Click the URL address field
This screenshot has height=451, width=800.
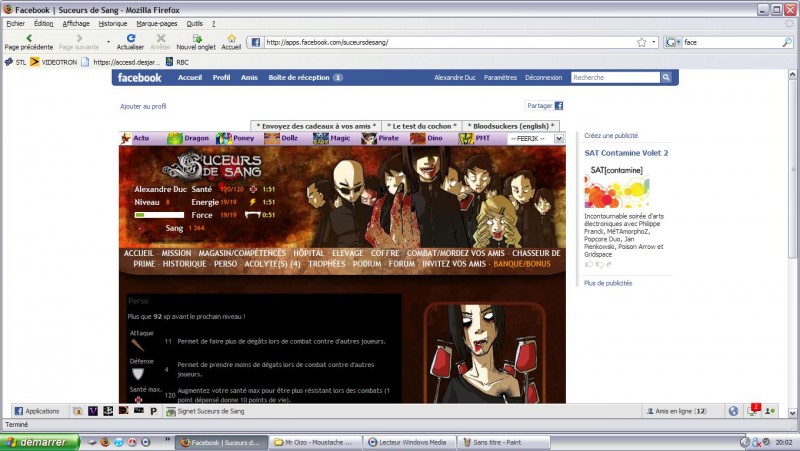pos(449,42)
